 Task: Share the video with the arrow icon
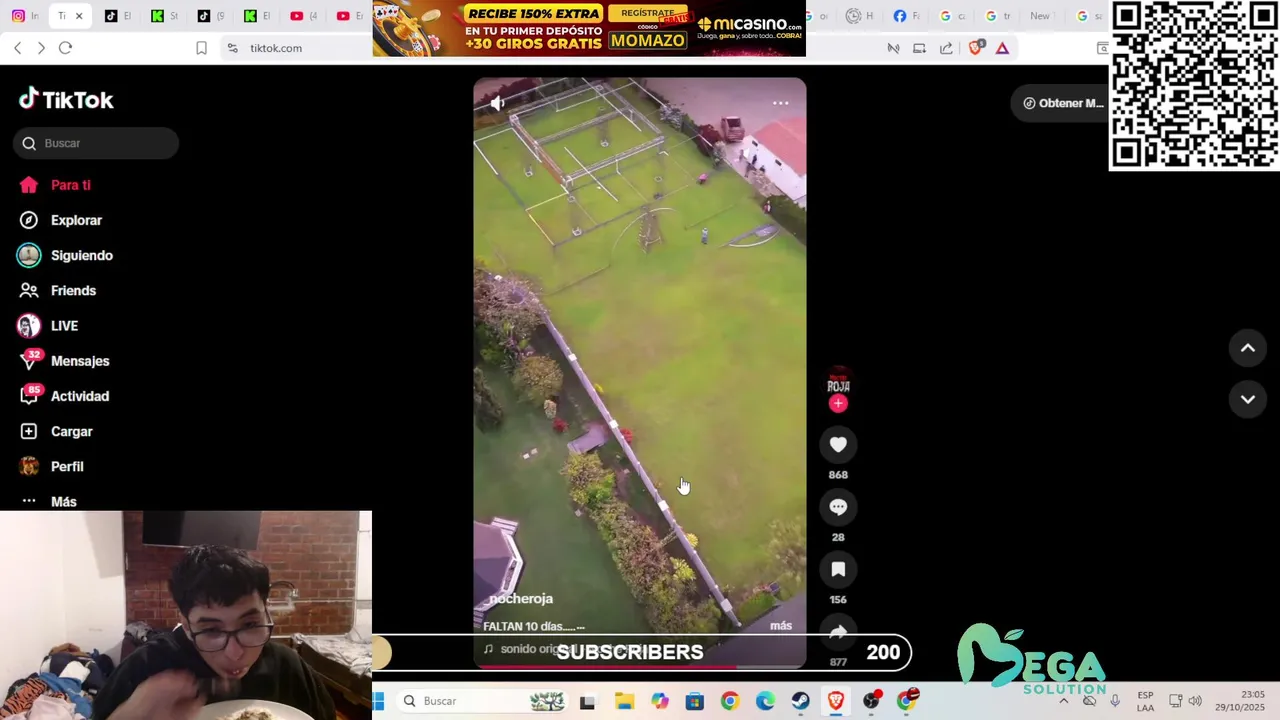pos(838,631)
